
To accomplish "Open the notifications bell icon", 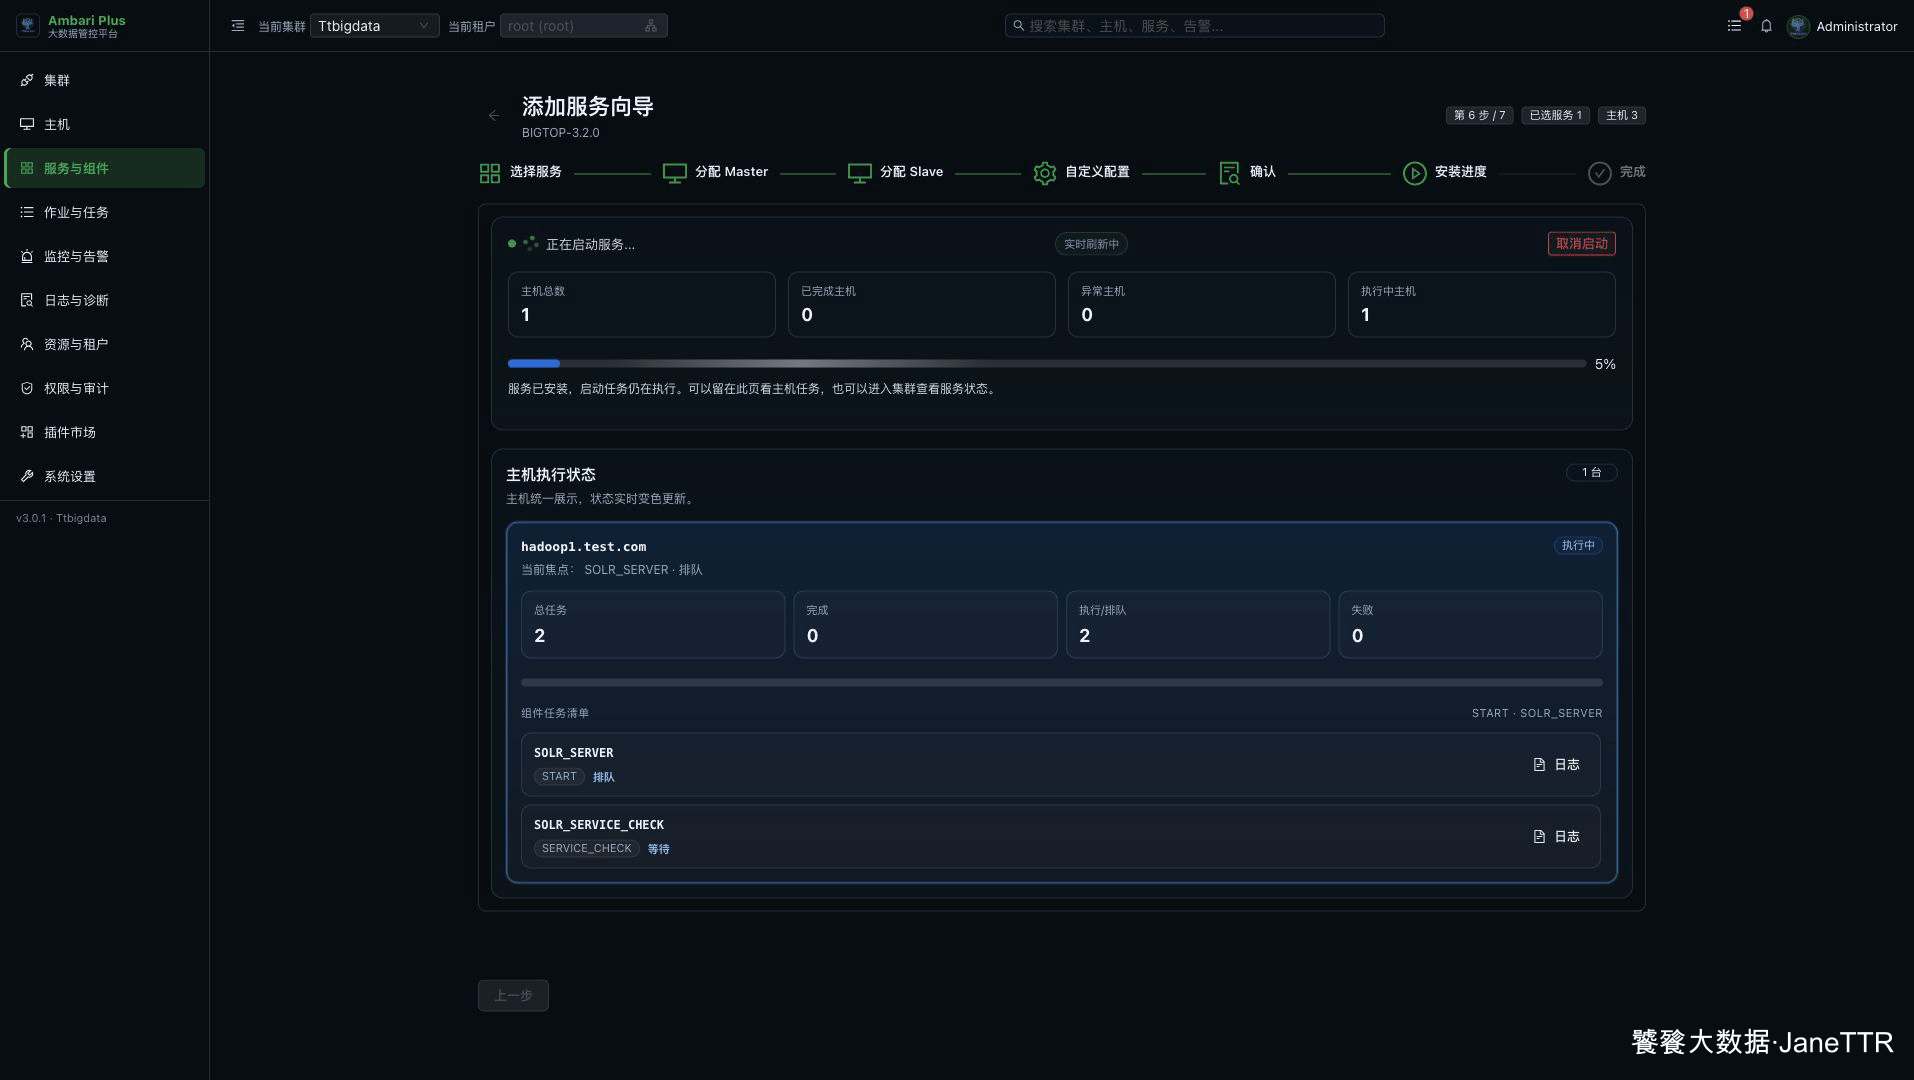I will click(x=1766, y=26).
